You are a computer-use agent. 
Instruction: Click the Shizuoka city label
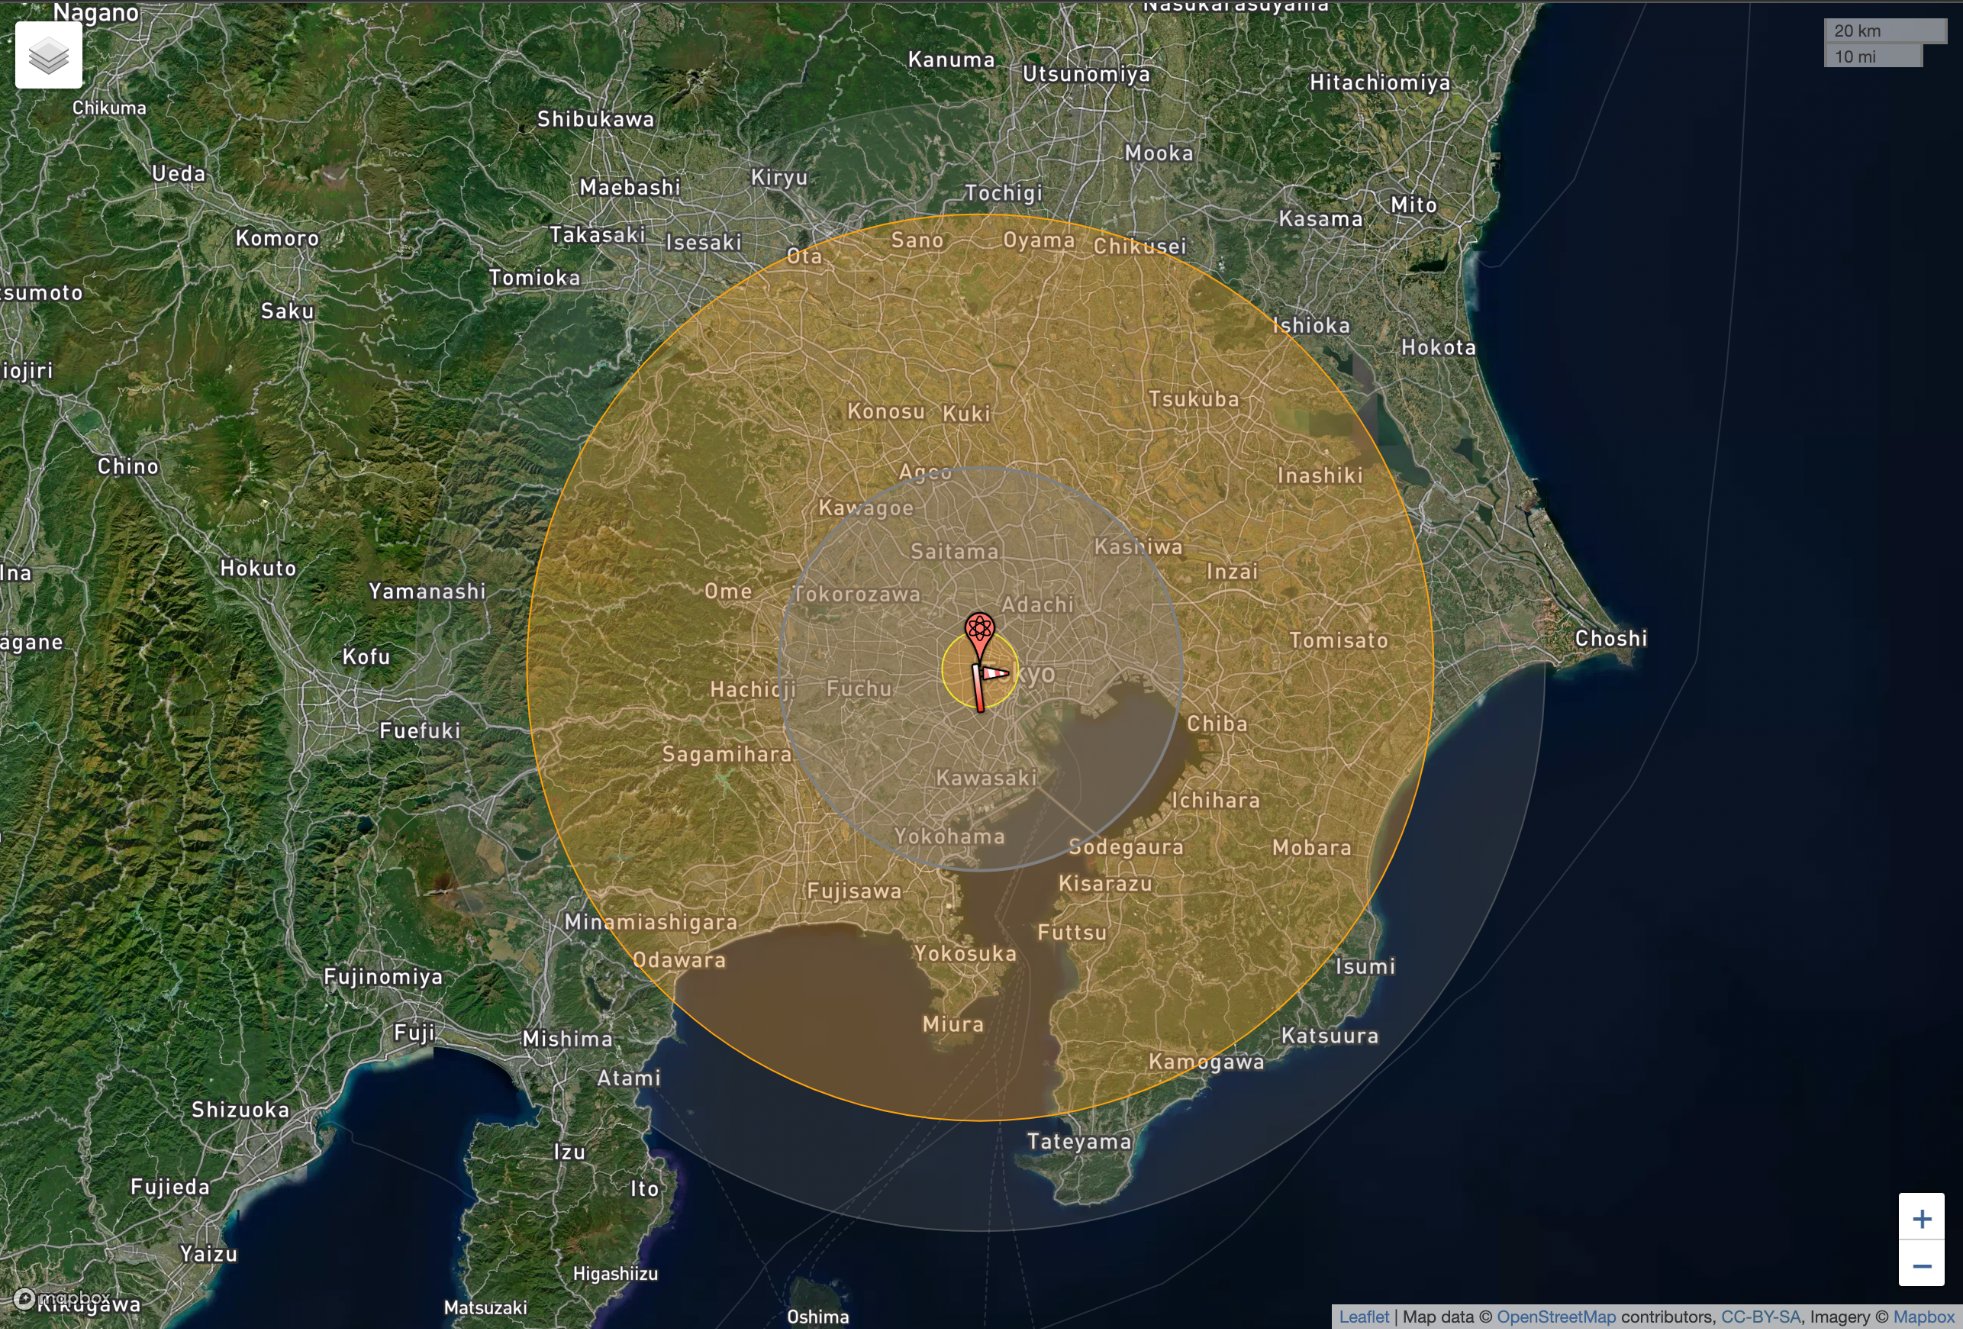pyautogui.click(x=240, y=1109)
